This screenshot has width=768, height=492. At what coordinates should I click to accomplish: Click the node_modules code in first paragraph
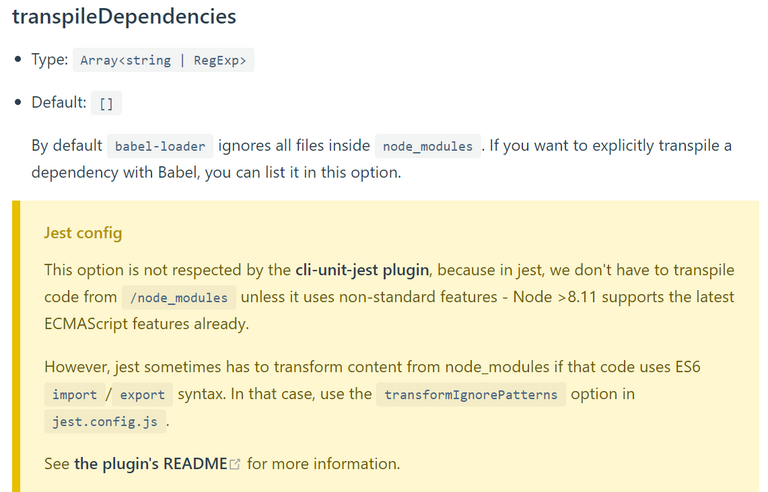click(x=428, y=146)
